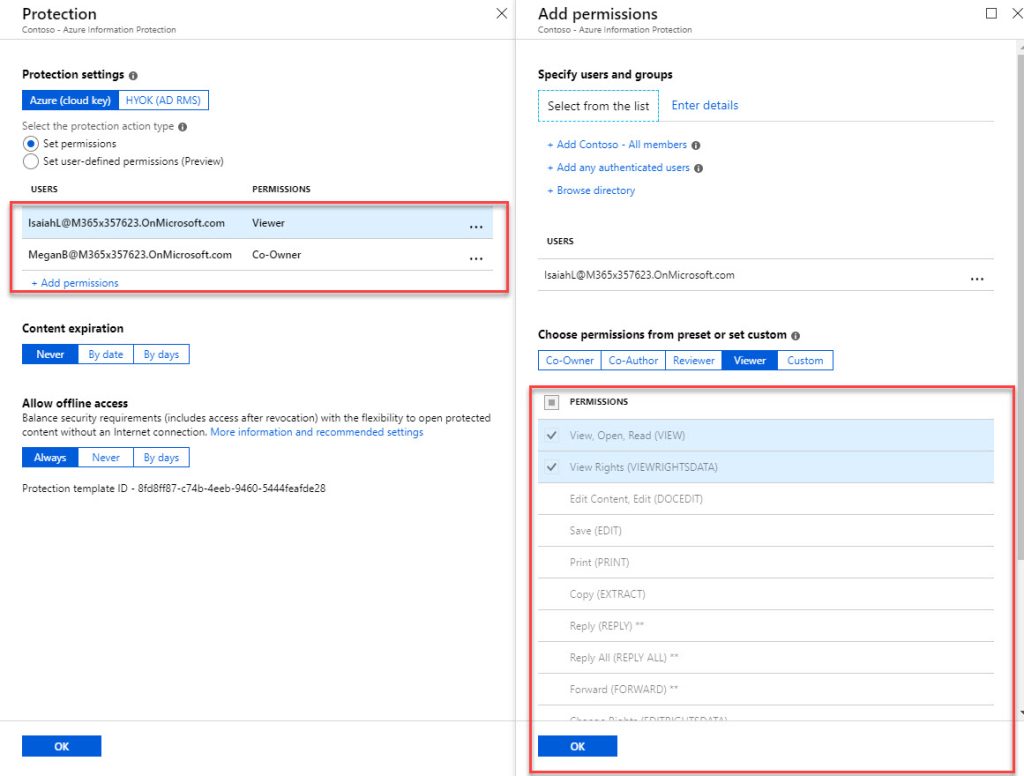1024x776 pixels.
Task: Click the maximize icon on Add permissions pane
Action: (x=991, y=13)
